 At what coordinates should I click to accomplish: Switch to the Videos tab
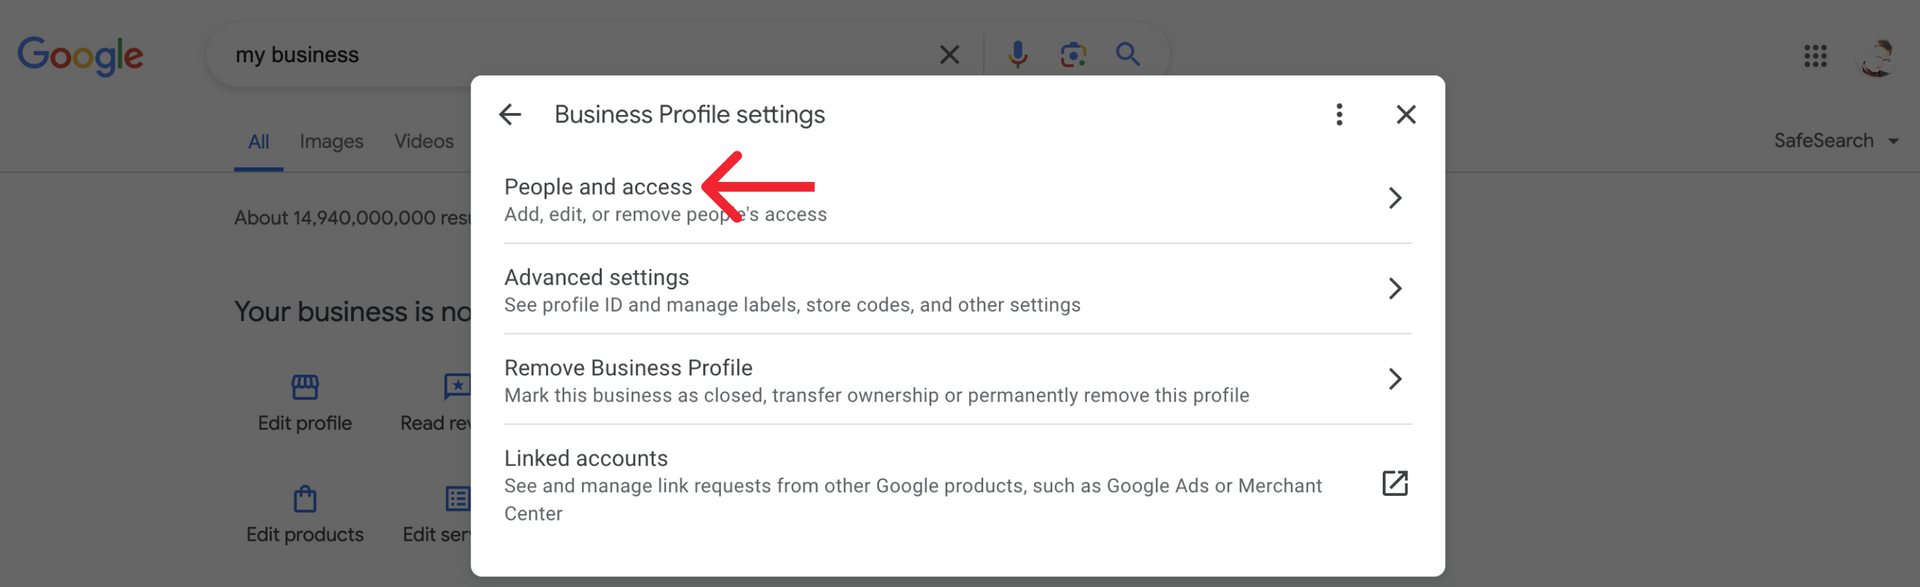424,142
